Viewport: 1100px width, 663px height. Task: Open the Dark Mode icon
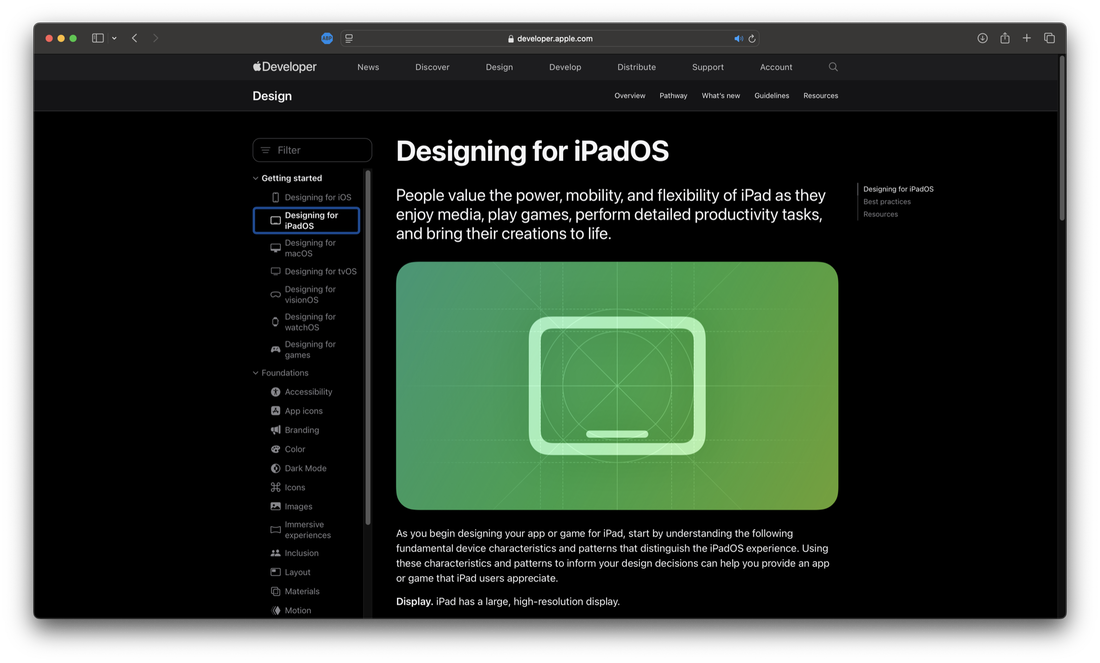[275, 468]
